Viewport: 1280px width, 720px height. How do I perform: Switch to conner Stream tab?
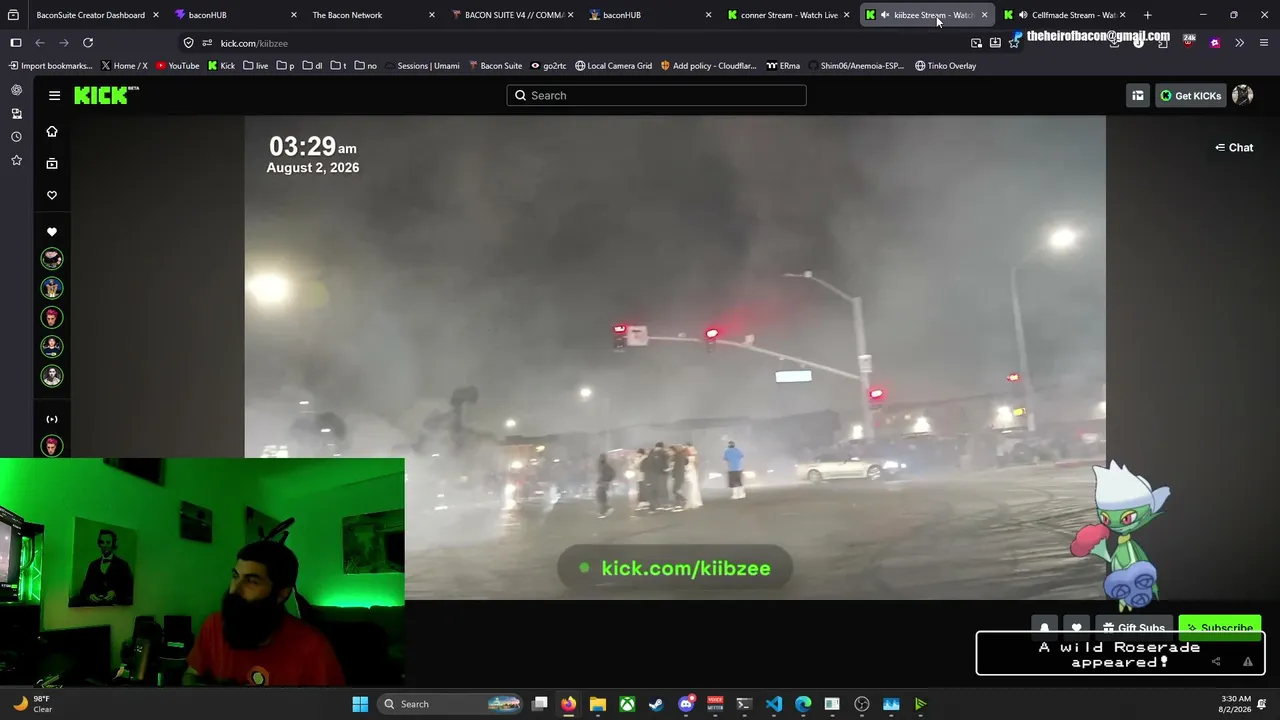click(x=787, y=15)
